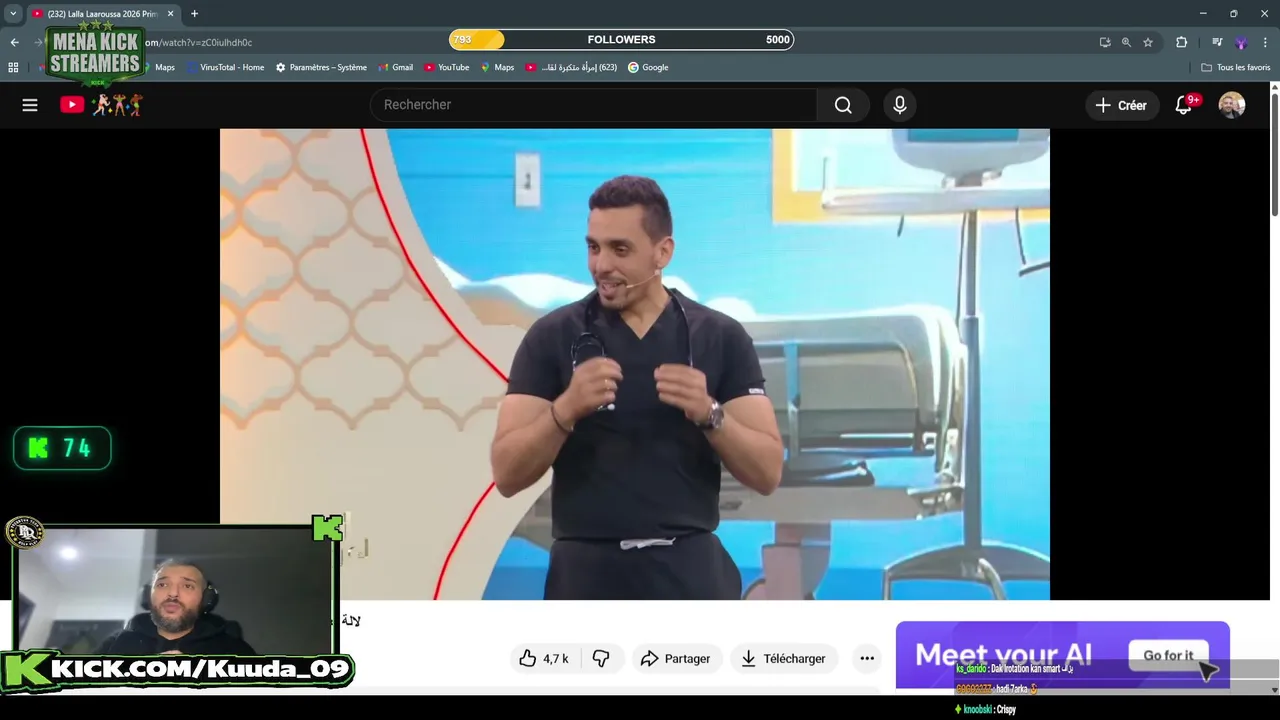The height and width of the screenshot is (720, 1280).
Task: Open the YouTube hamburger guide menu
Action: (30, 105)
